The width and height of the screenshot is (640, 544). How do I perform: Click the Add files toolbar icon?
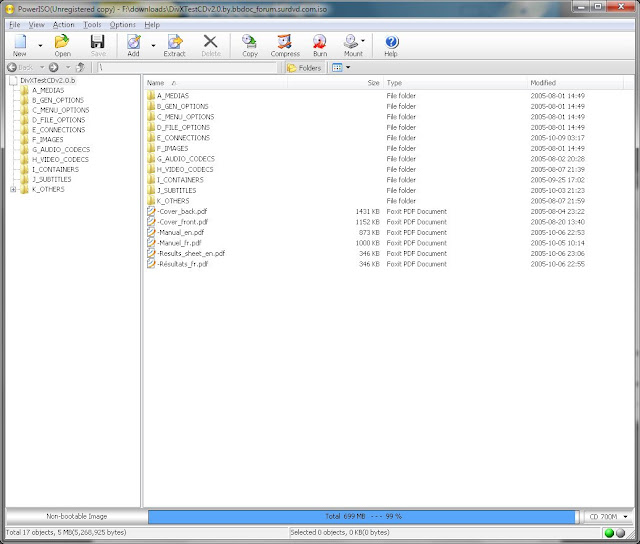(x=133, y=45)
